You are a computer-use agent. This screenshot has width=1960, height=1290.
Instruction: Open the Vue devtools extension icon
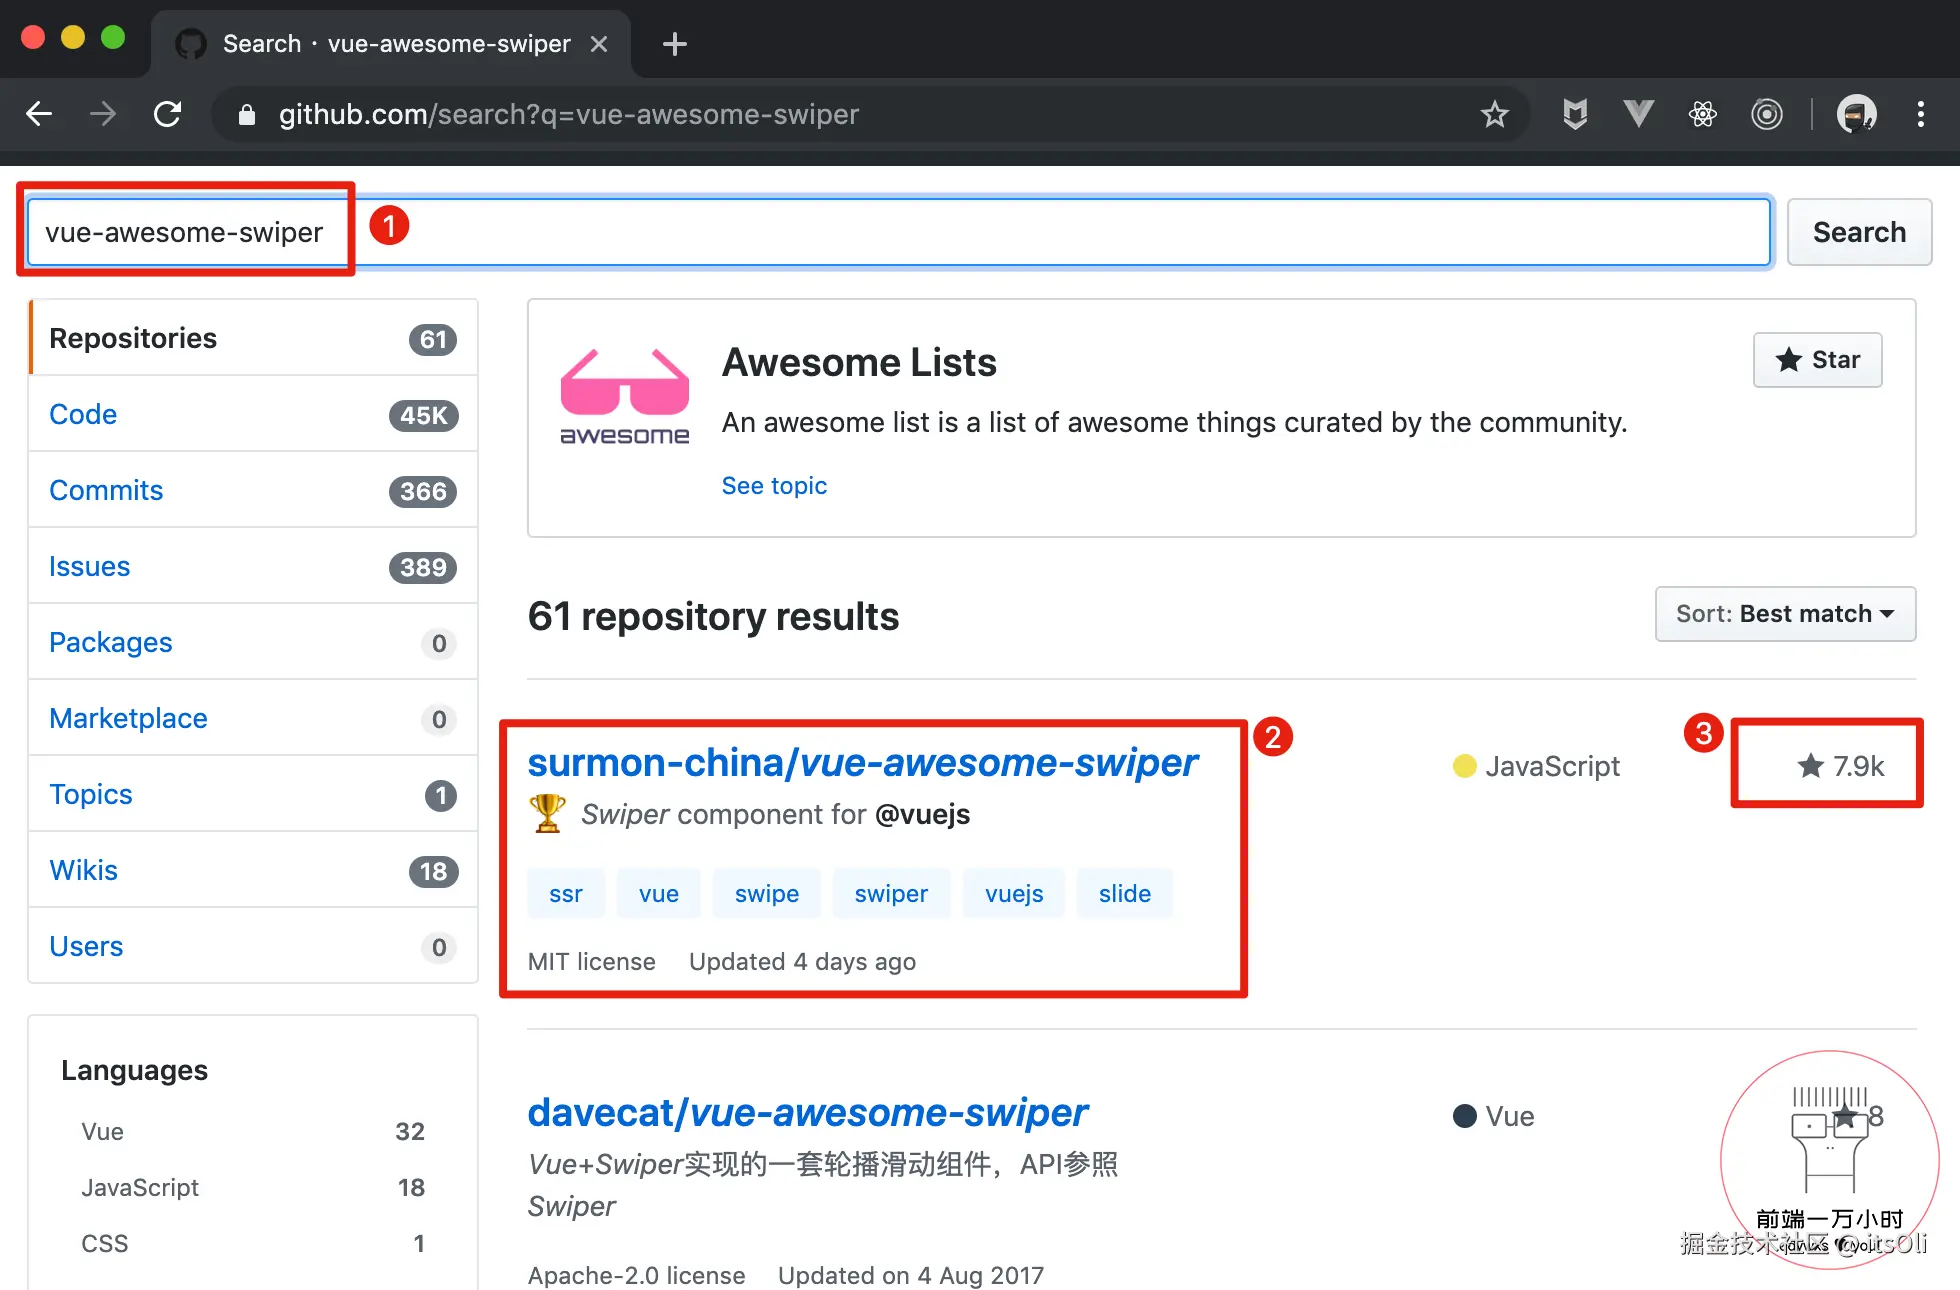(x=1638, y=114)
